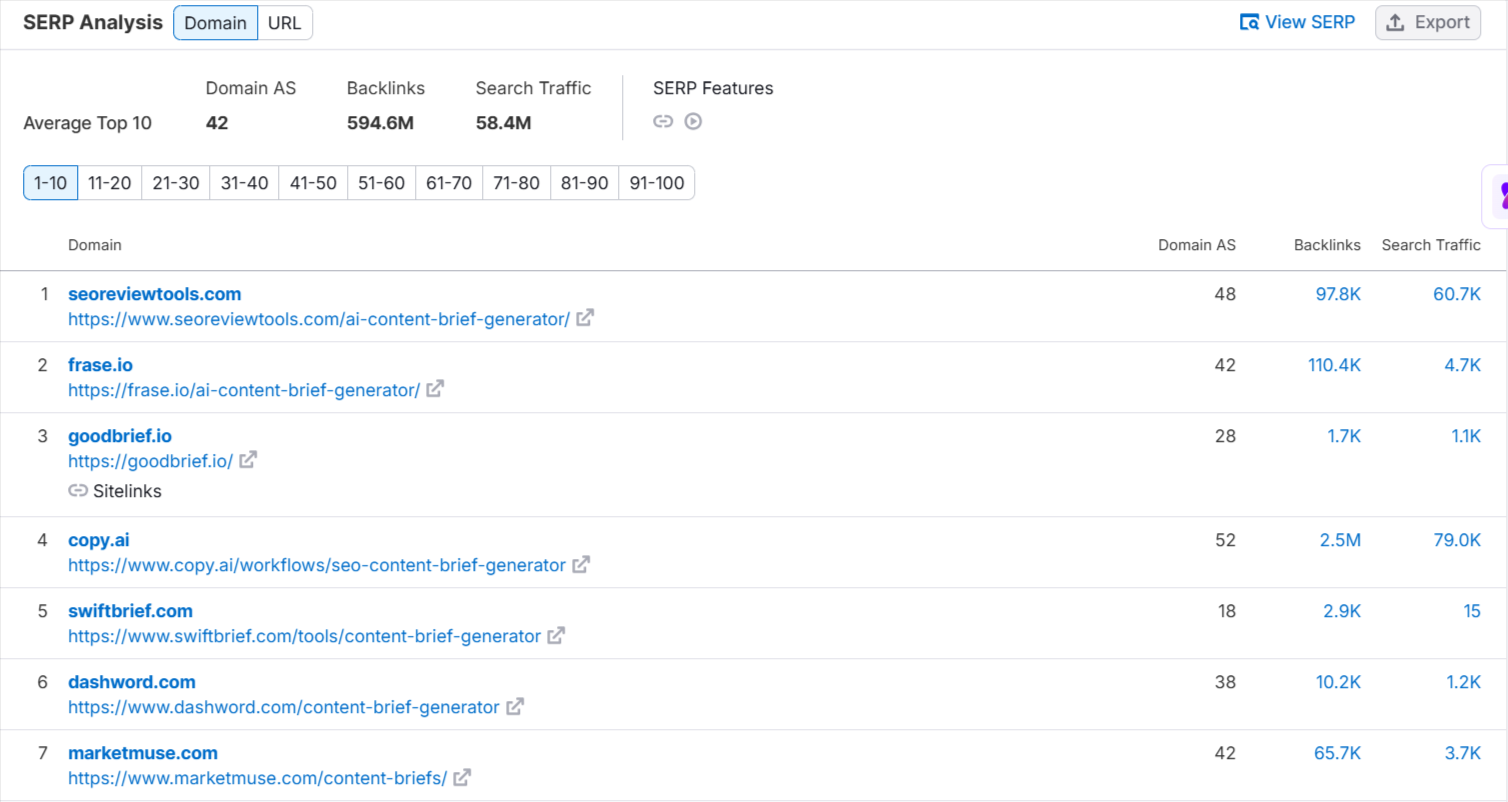Click marketmuse backlinks value 65.7K
This screenshot has width=1508, height=802.
1337,753
